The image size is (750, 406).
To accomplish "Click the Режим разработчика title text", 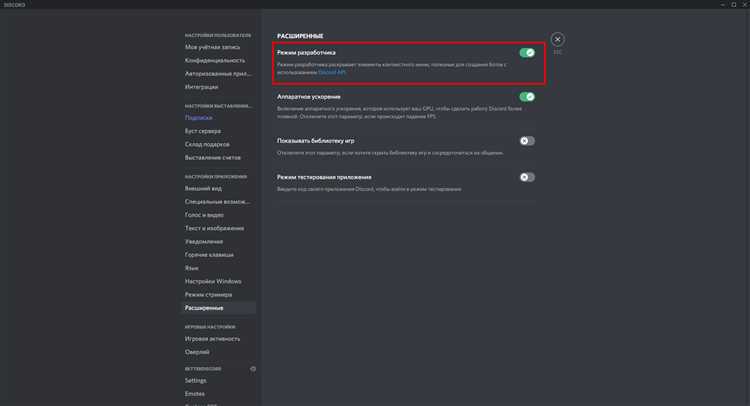I will 306,53.
